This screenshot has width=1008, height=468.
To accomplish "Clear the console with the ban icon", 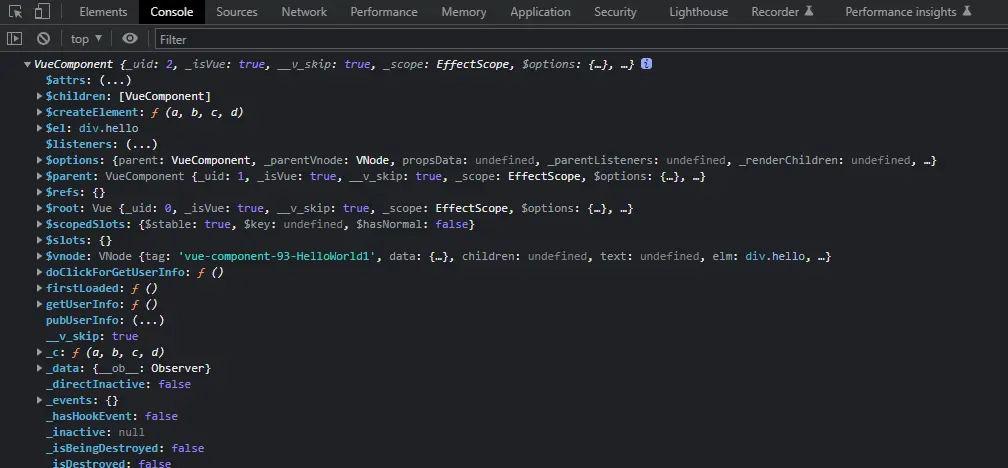I will 43,39.
